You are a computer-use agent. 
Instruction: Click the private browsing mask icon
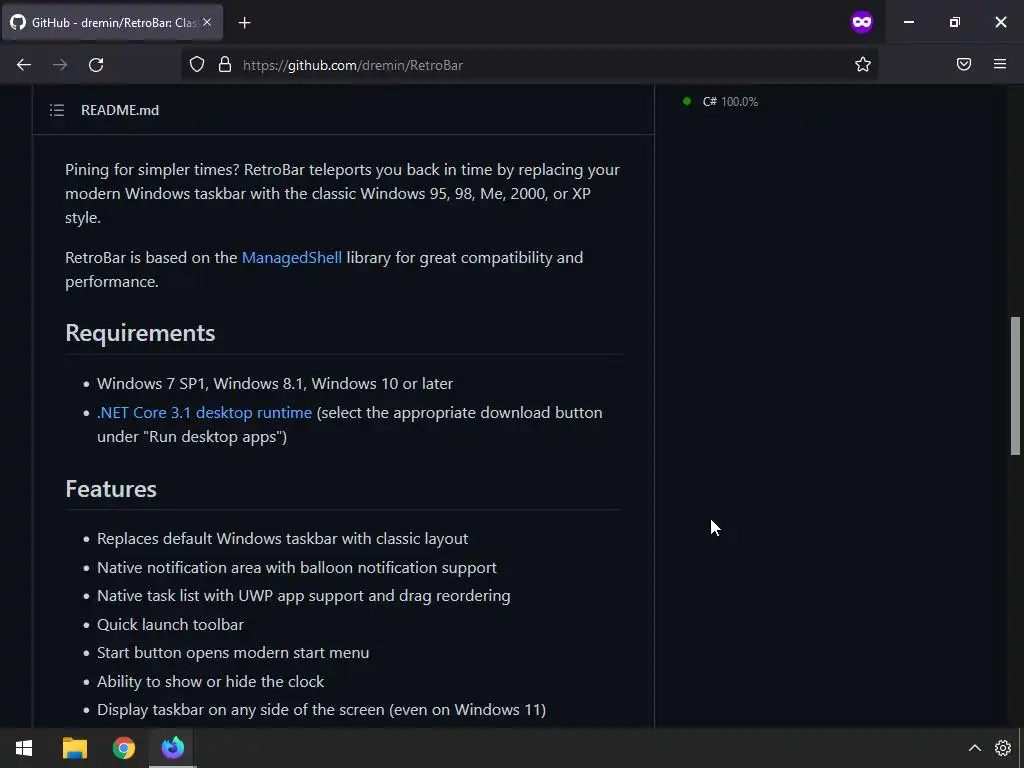tap(861, 22)
